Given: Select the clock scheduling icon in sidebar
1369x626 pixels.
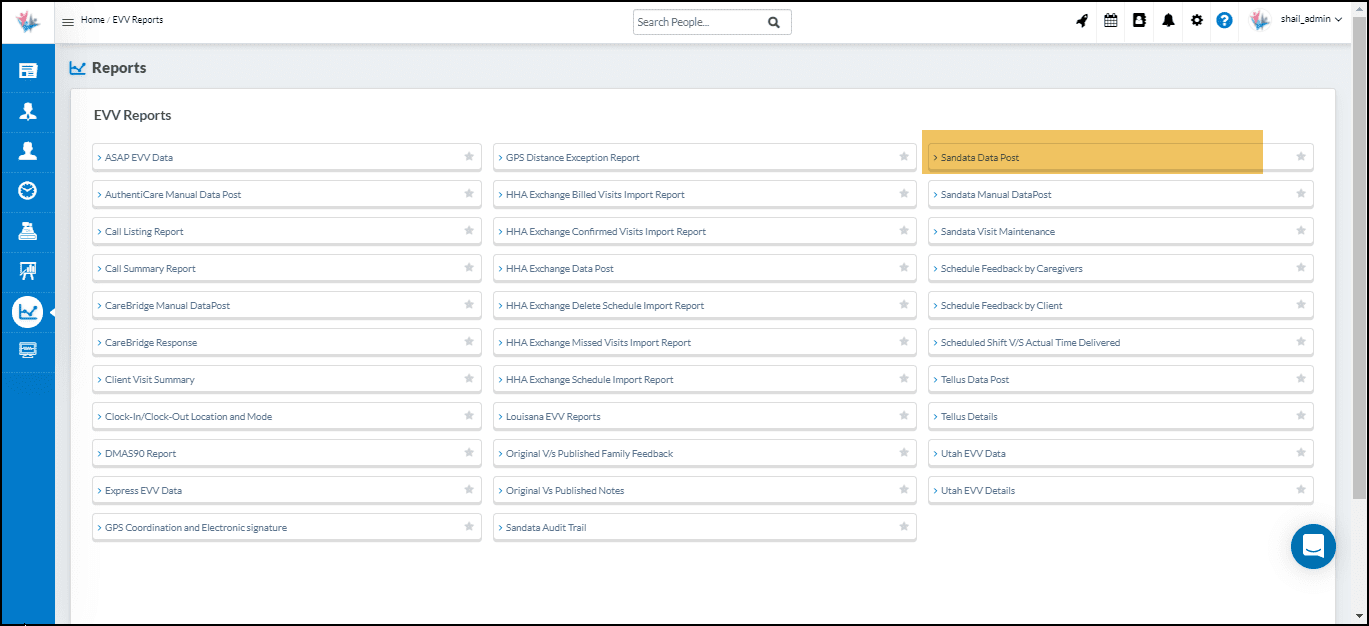Looking at the screenshot, I should coord(28,190).
